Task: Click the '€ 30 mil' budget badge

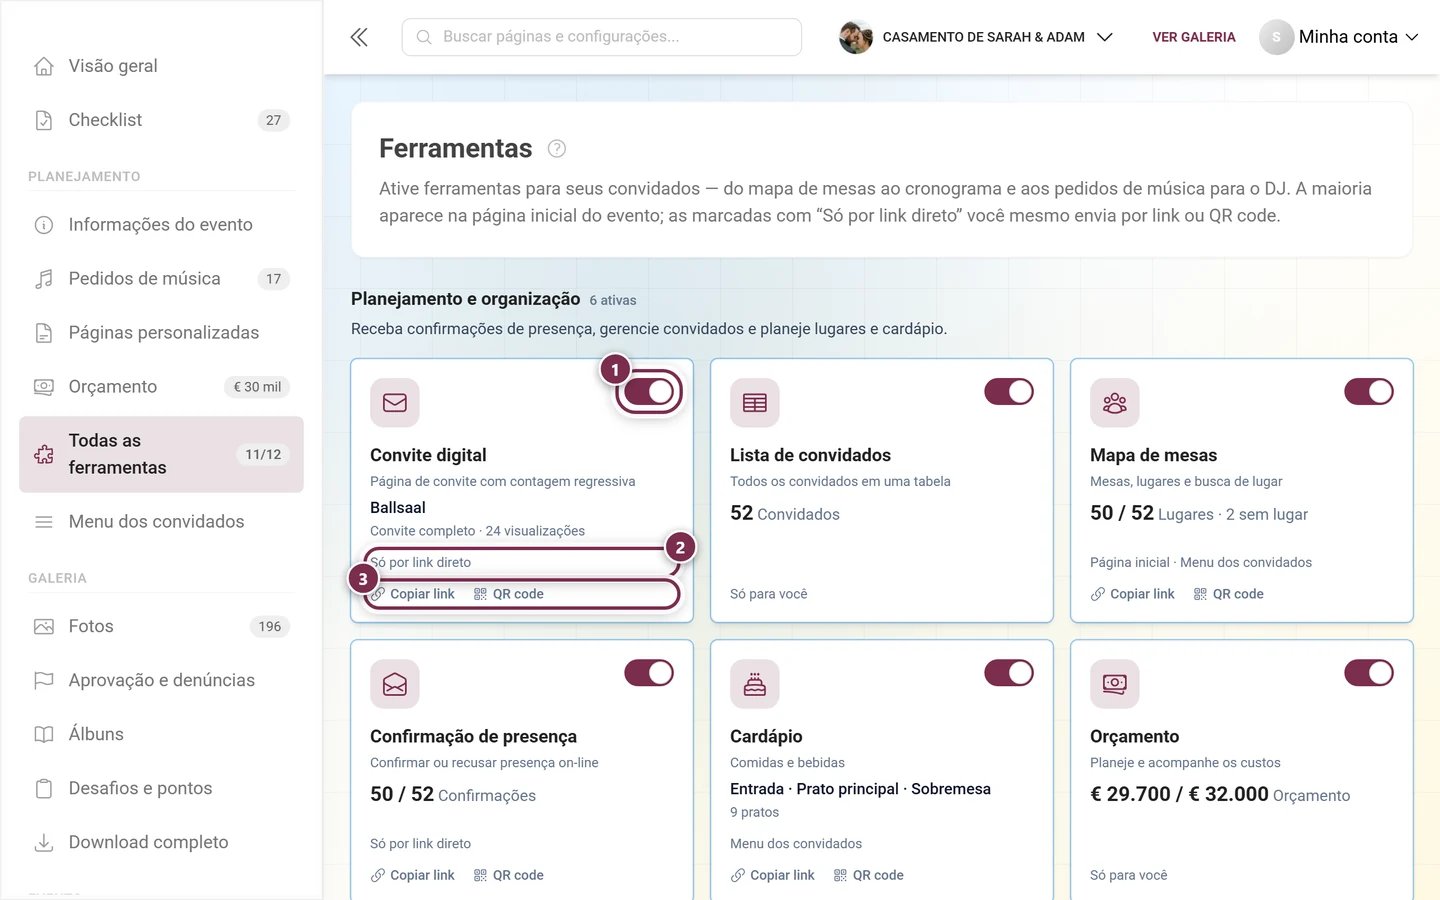Action: pos(257,387)
